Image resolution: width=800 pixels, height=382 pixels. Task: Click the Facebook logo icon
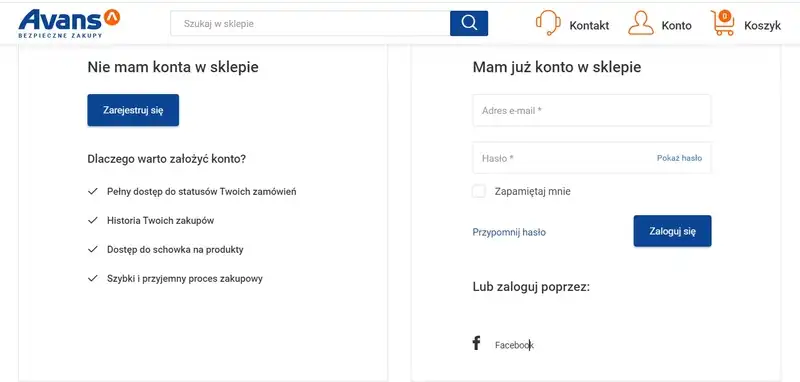(x=476, y=343)
